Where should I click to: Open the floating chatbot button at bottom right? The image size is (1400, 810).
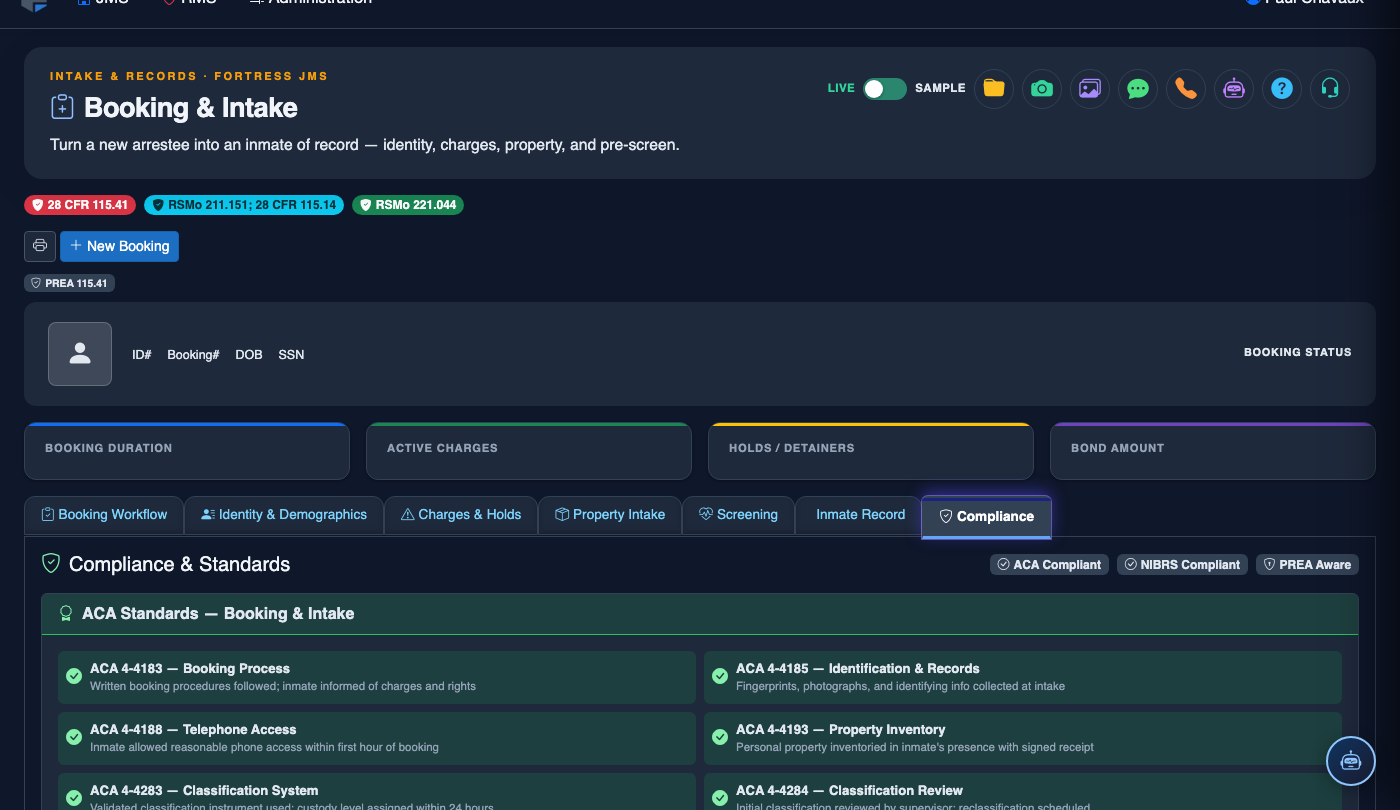coord(1351,761)
